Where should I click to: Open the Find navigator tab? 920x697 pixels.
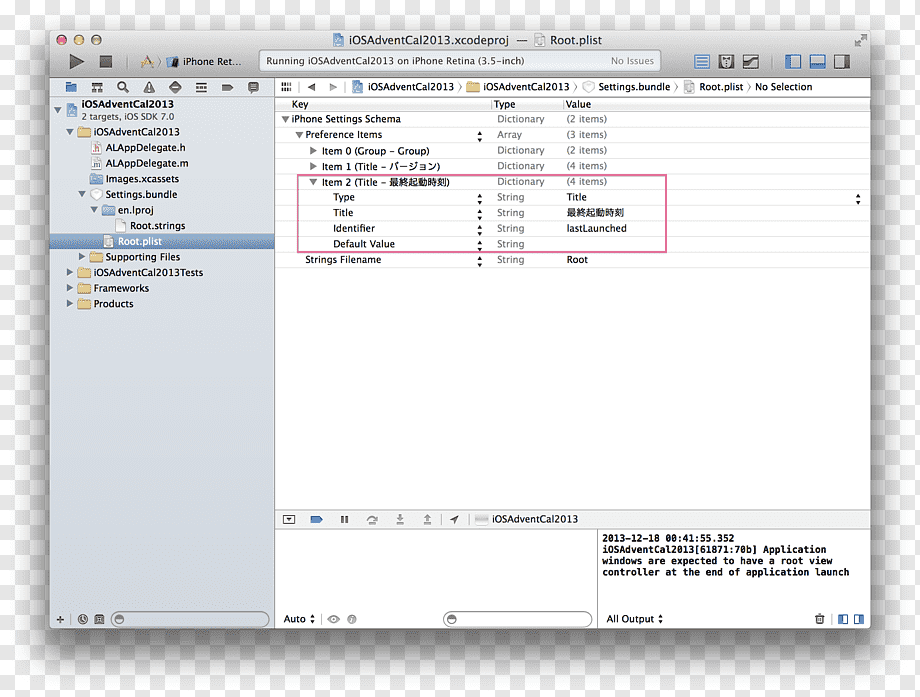pos(123,87)
